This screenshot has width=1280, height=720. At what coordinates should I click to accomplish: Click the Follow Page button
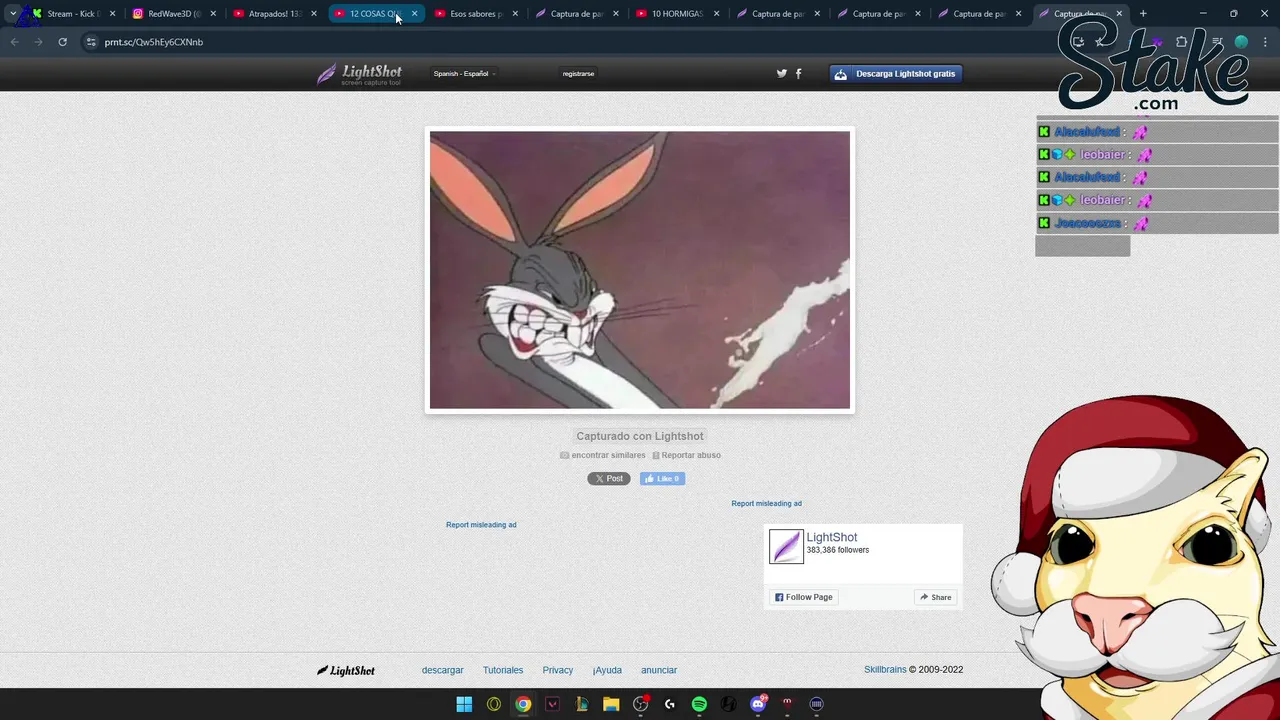[x=804, y=597]
